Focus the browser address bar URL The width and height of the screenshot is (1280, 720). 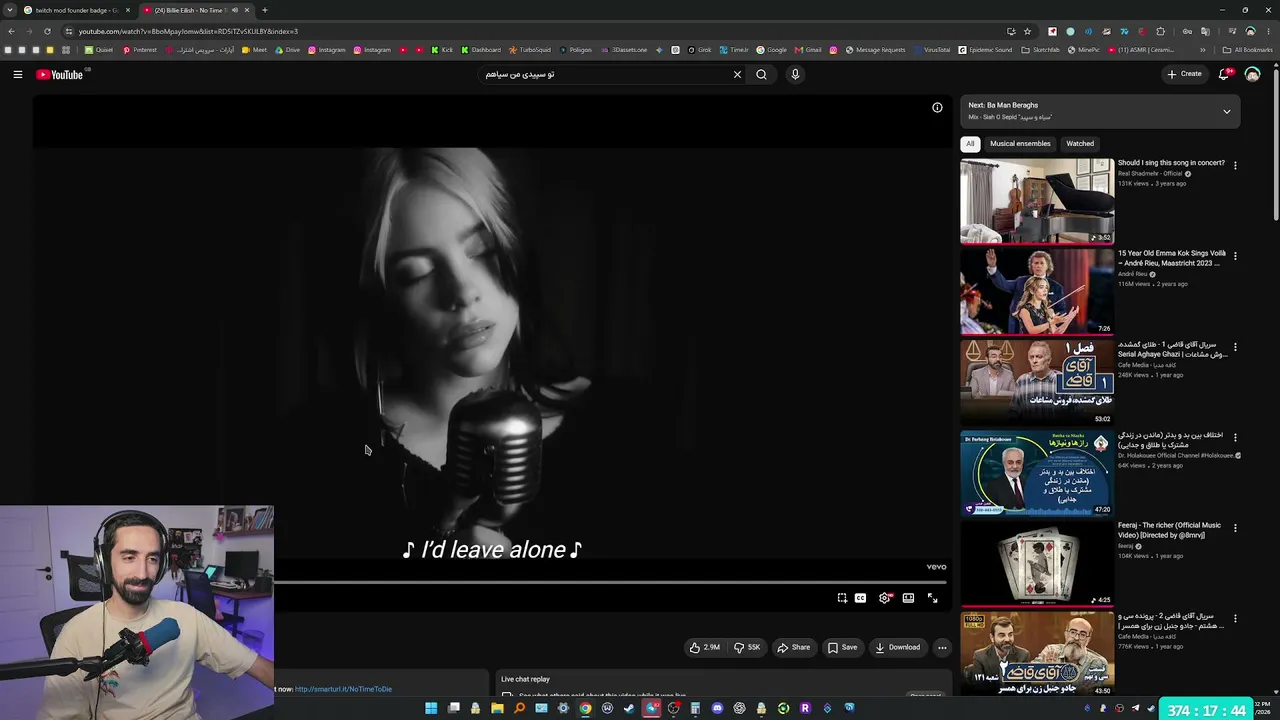[x=188, y=31]
